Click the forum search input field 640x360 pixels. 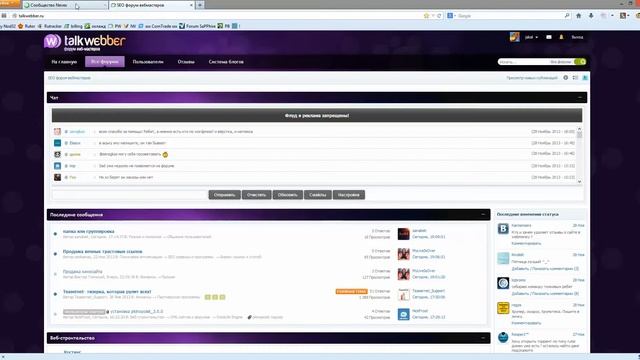523,62
